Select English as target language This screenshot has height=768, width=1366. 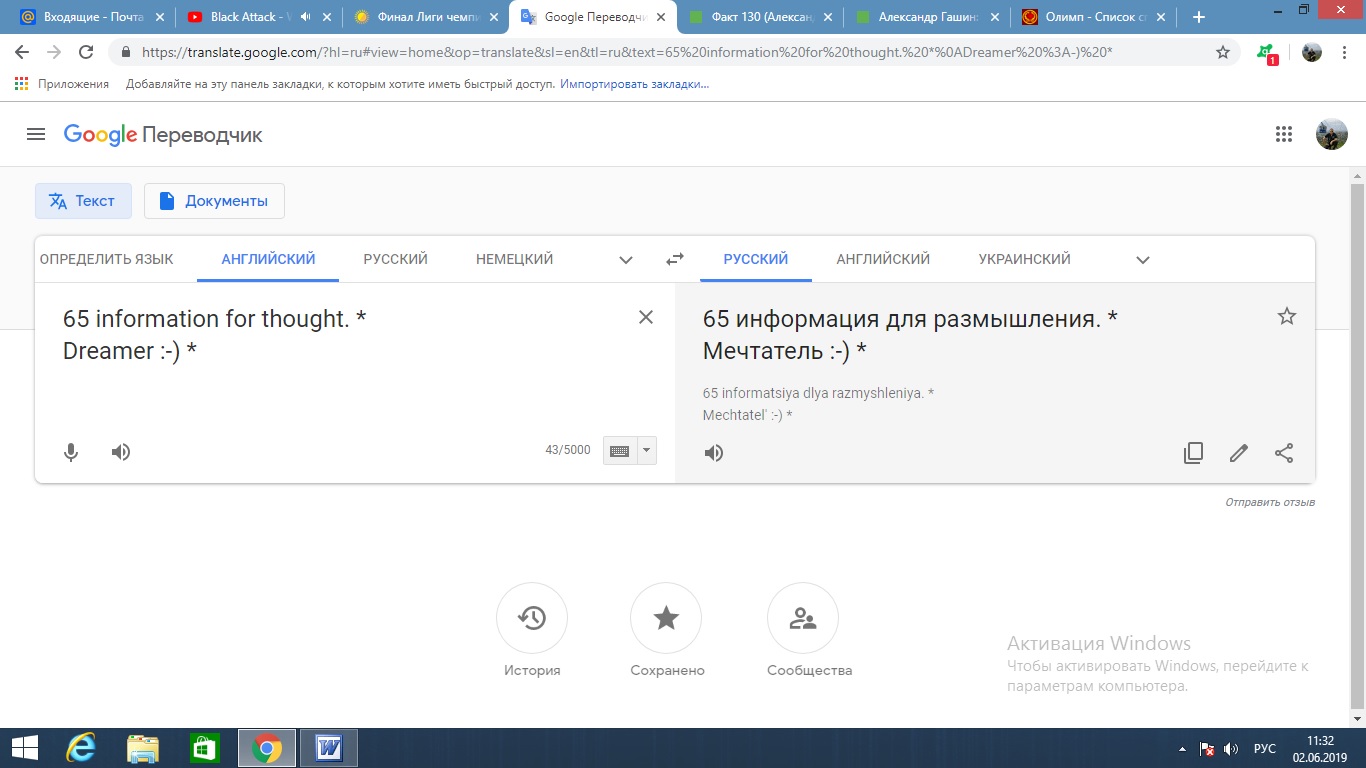pos(883,259)
